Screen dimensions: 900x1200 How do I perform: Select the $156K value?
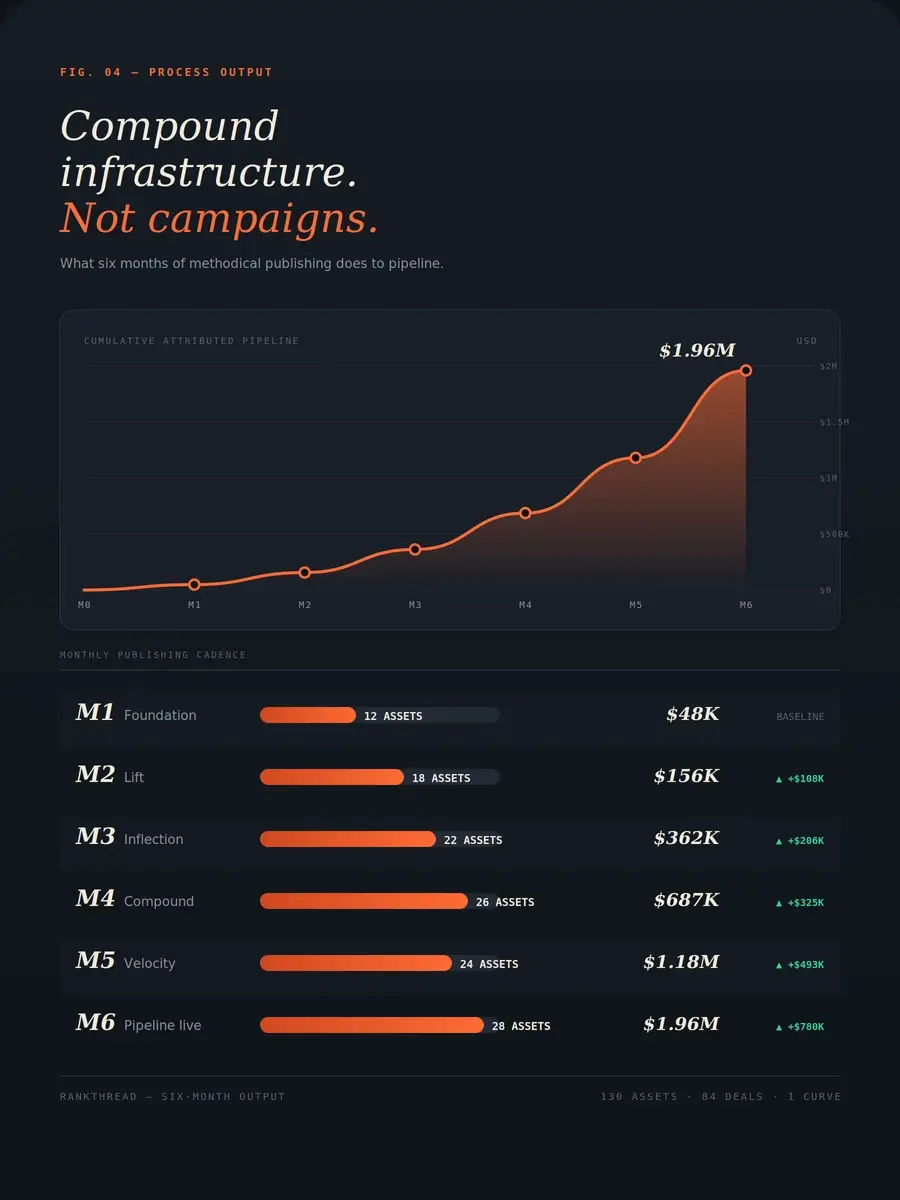[x=687, y=776]
